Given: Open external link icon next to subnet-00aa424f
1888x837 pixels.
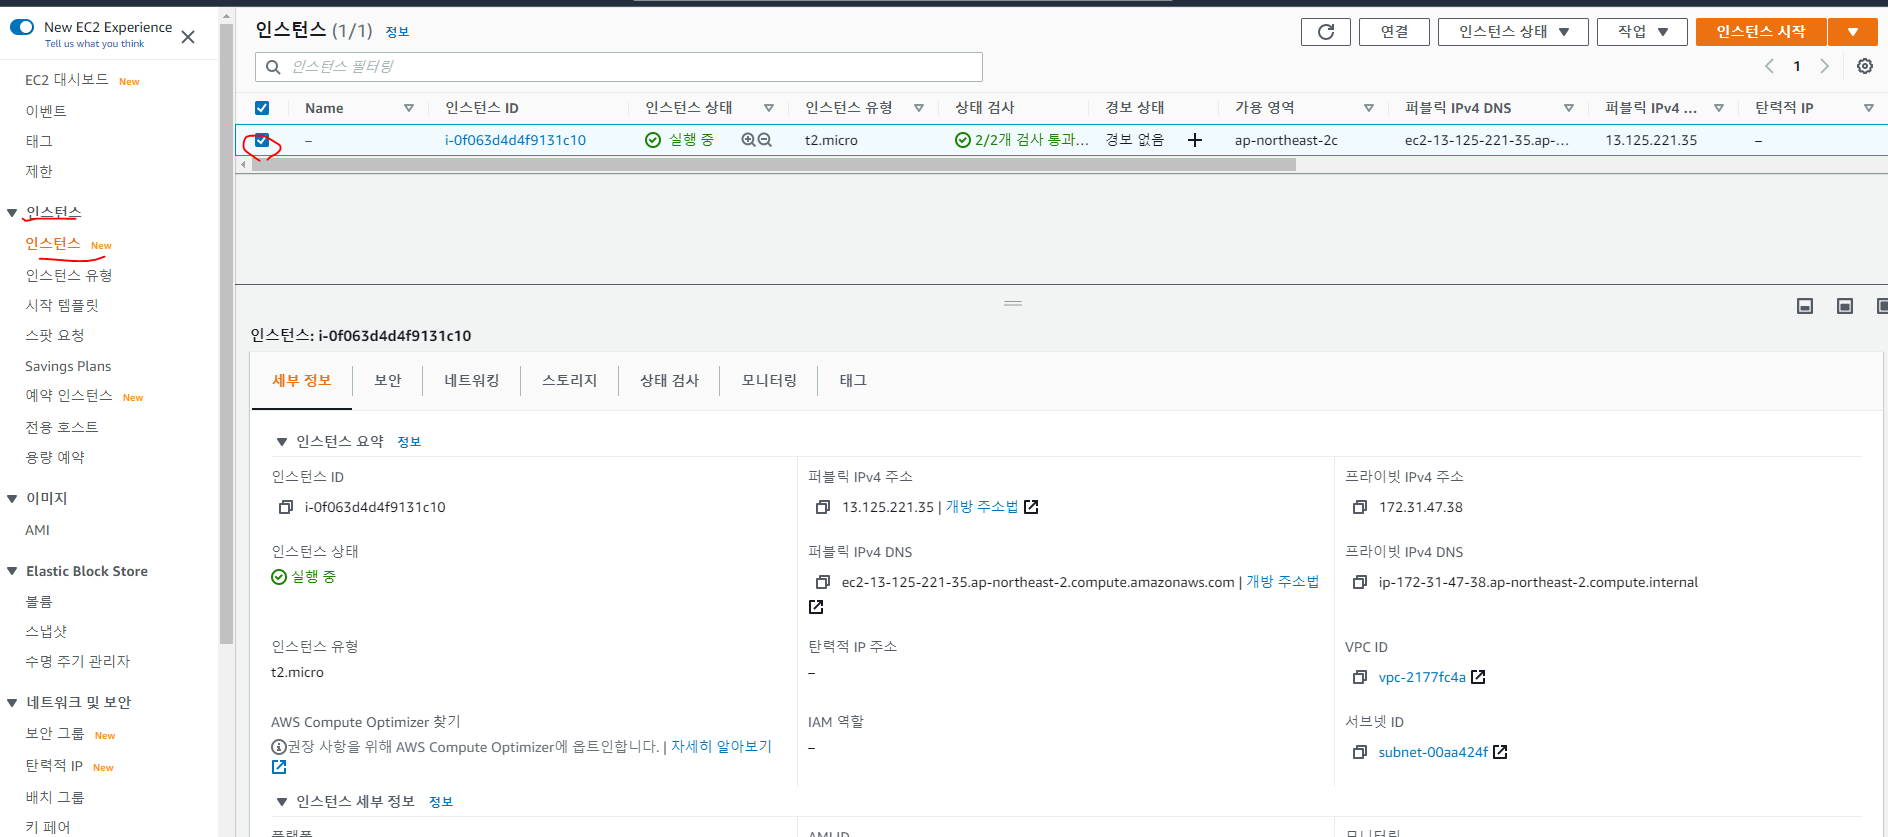Looking at the screenshot, I should click(x=1500, y=752).
